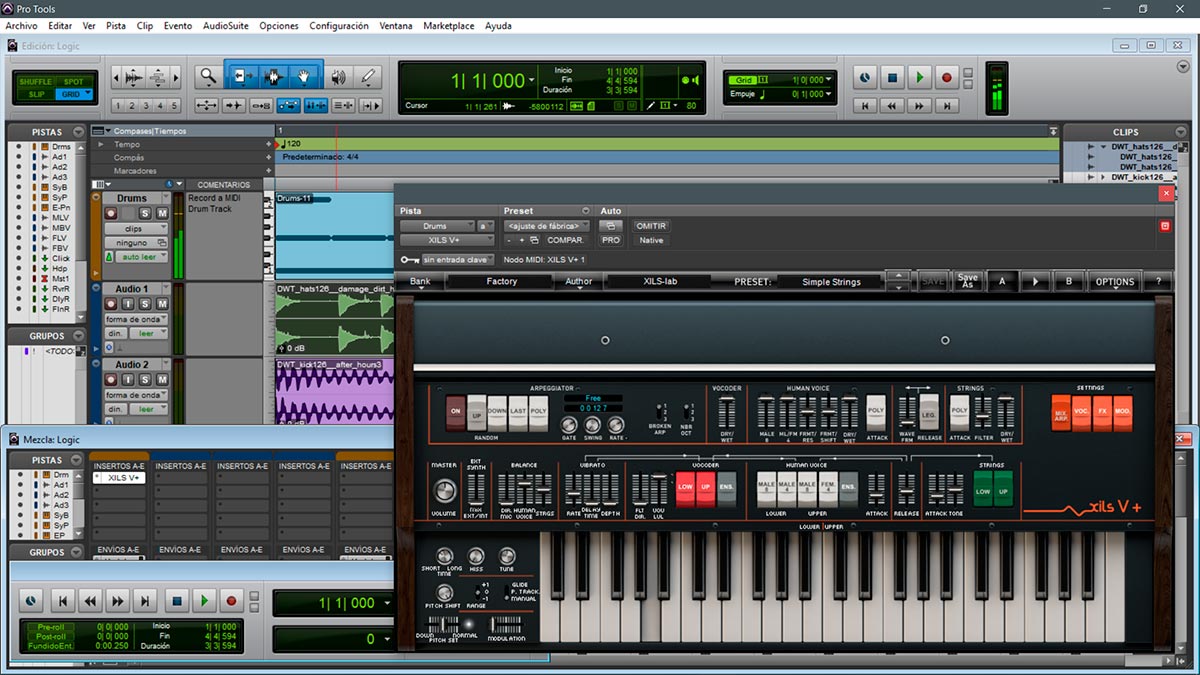The width and height of the screenshot is (1200, 675).
Task: Open Drums automation mode 'auto leer'
Action: point(142,257)
